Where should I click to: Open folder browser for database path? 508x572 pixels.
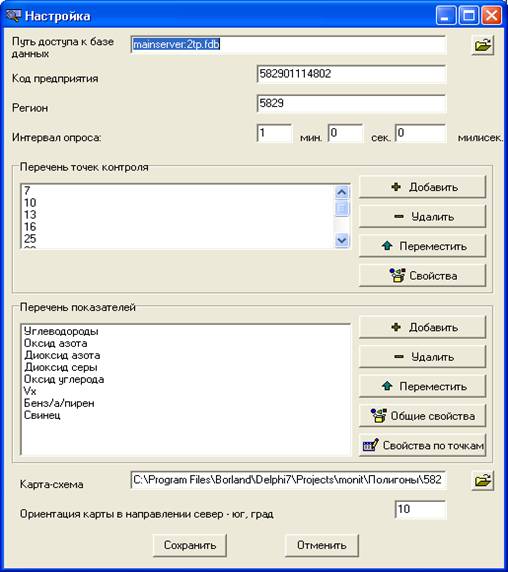click(482, 46)
